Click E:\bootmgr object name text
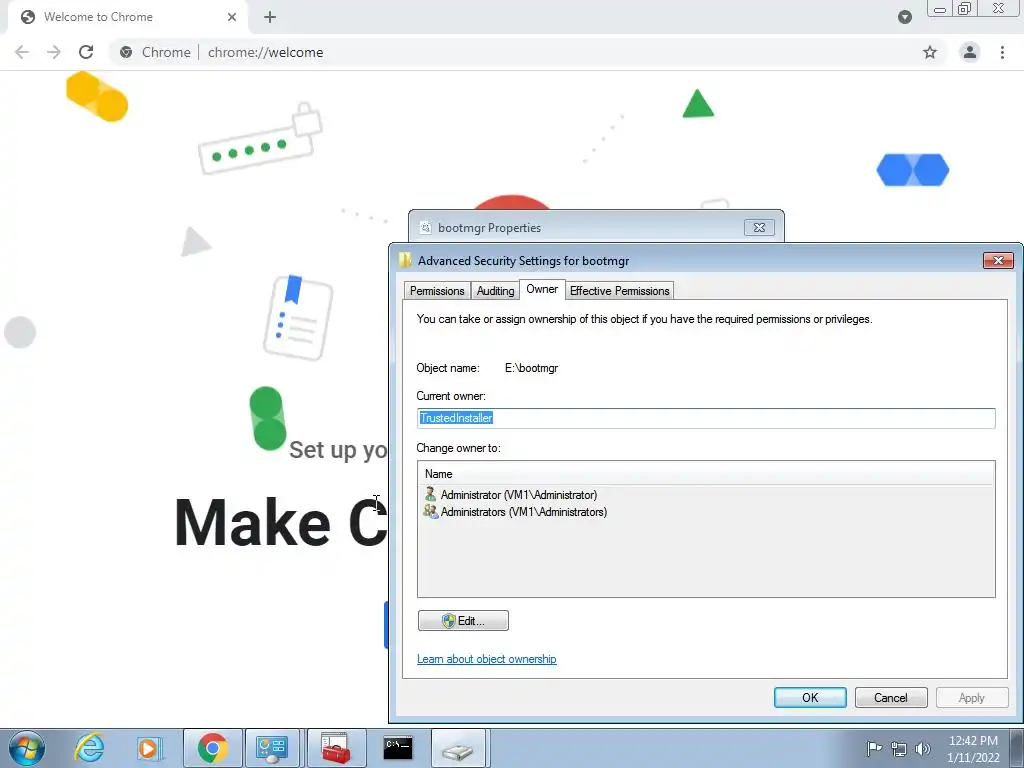1024x768 pixels. [532, 368]
